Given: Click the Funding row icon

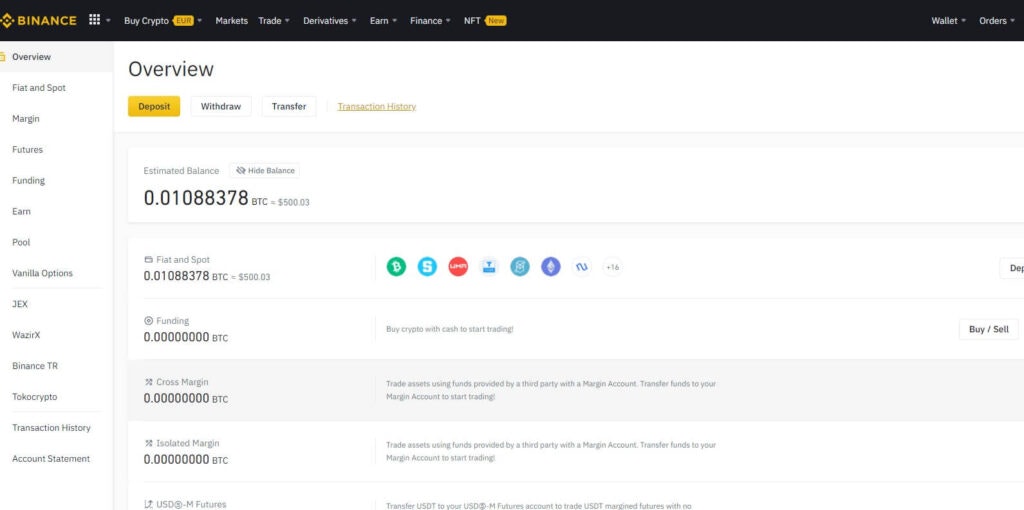Looking at the screenshot, I should pyautogui.click(x=148, y=321).
